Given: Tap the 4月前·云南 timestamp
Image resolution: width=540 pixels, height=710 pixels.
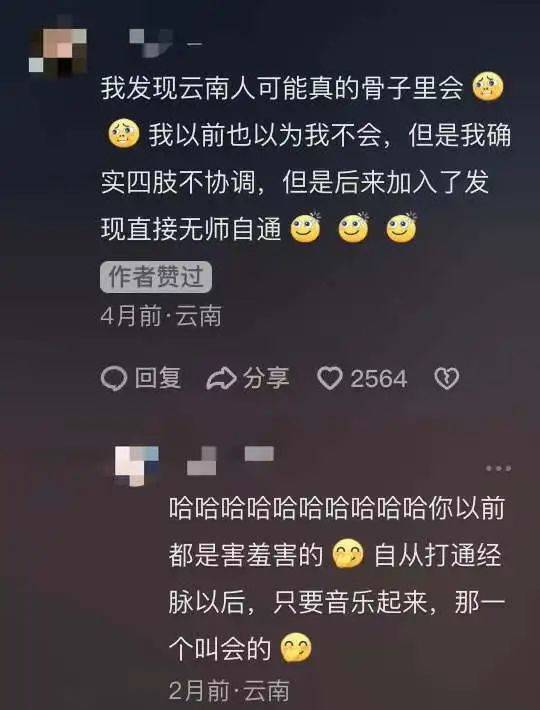Looking at the screenshot, I should click(x=161, y=316).
